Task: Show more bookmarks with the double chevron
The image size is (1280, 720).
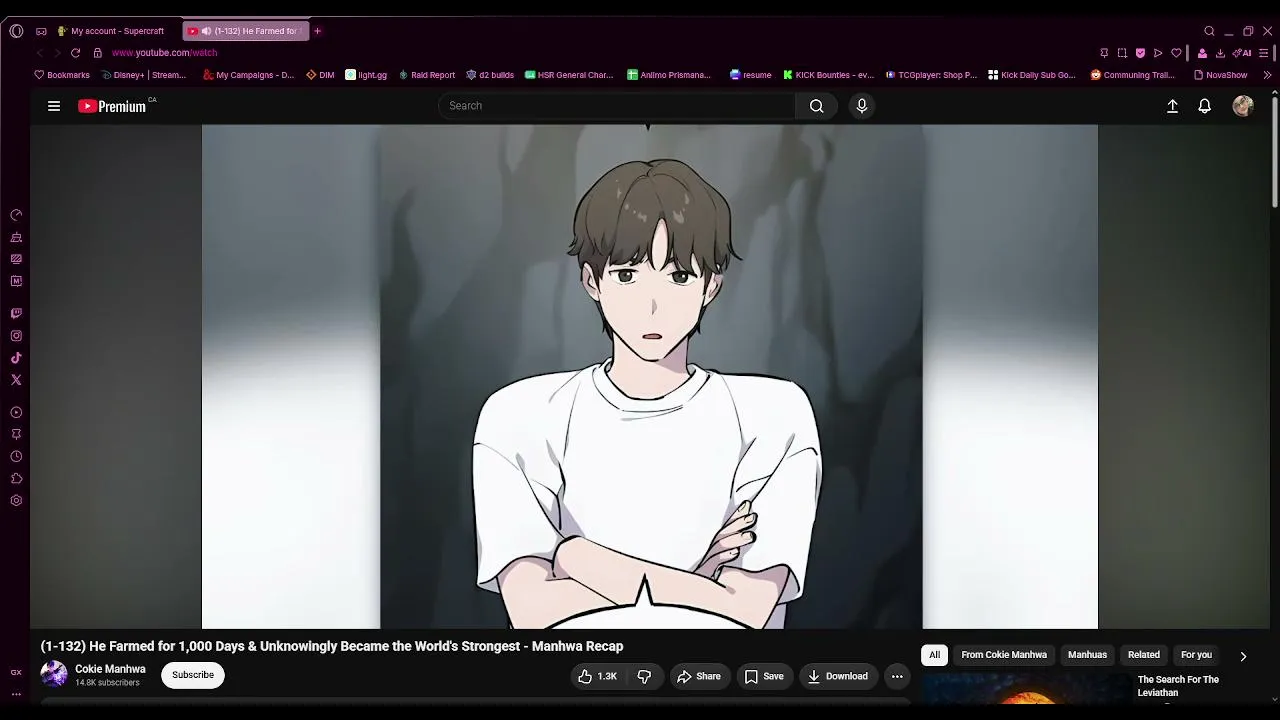Action: click(x=1267, y=75)
